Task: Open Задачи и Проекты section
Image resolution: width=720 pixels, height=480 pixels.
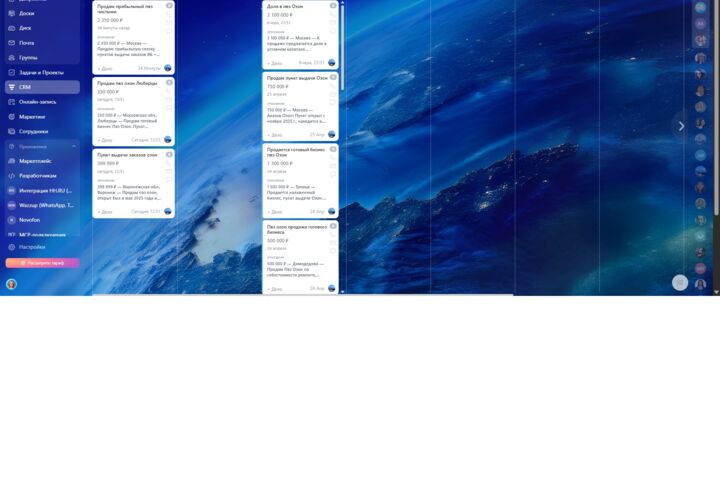Action: pyautogui.click(x=42, y=73)
